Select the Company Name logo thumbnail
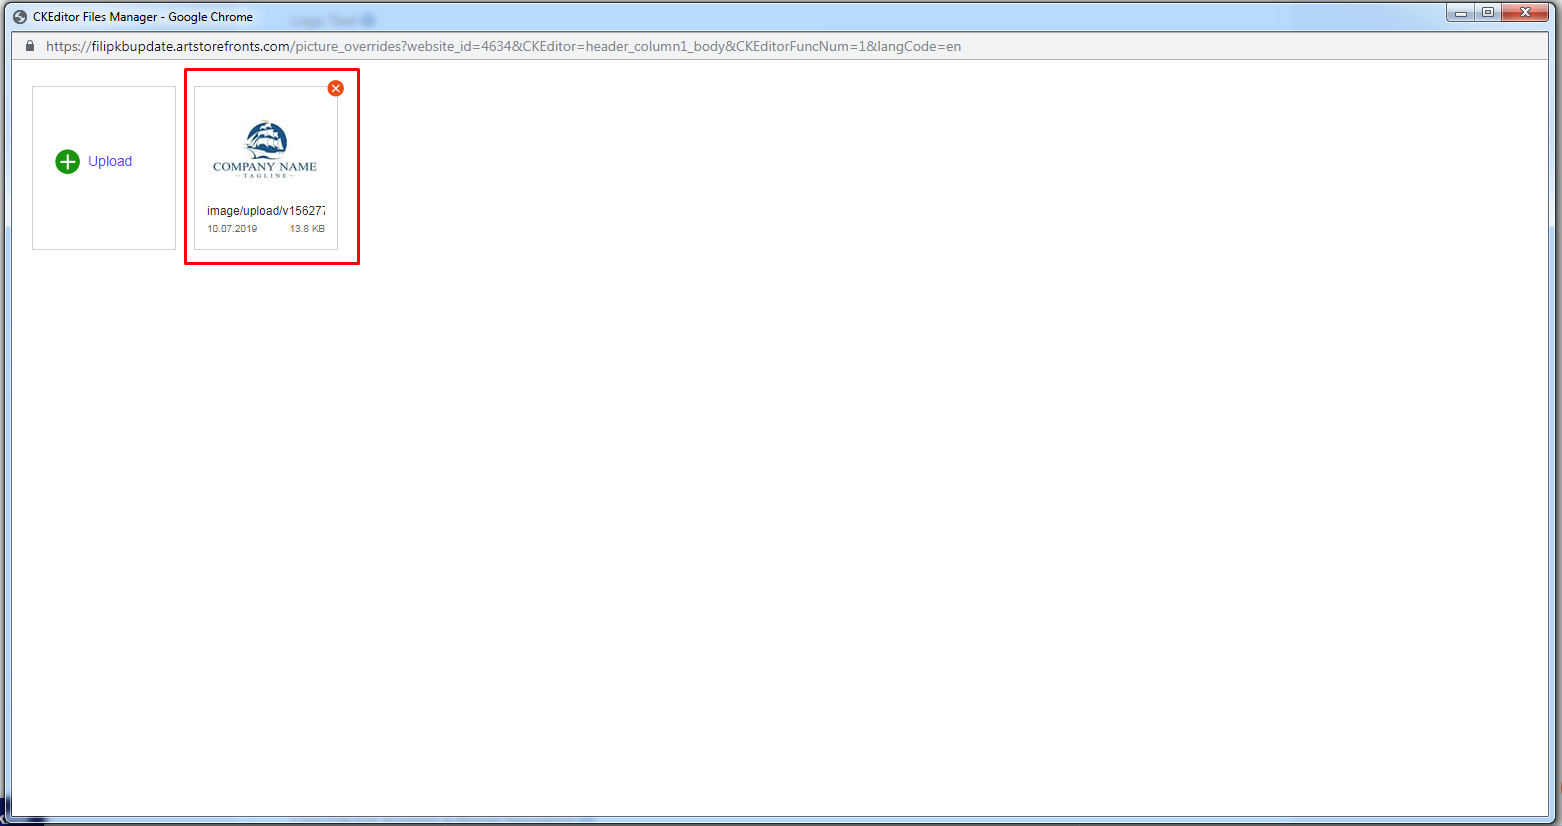The image size is (1562, 826). pos(265,150)
